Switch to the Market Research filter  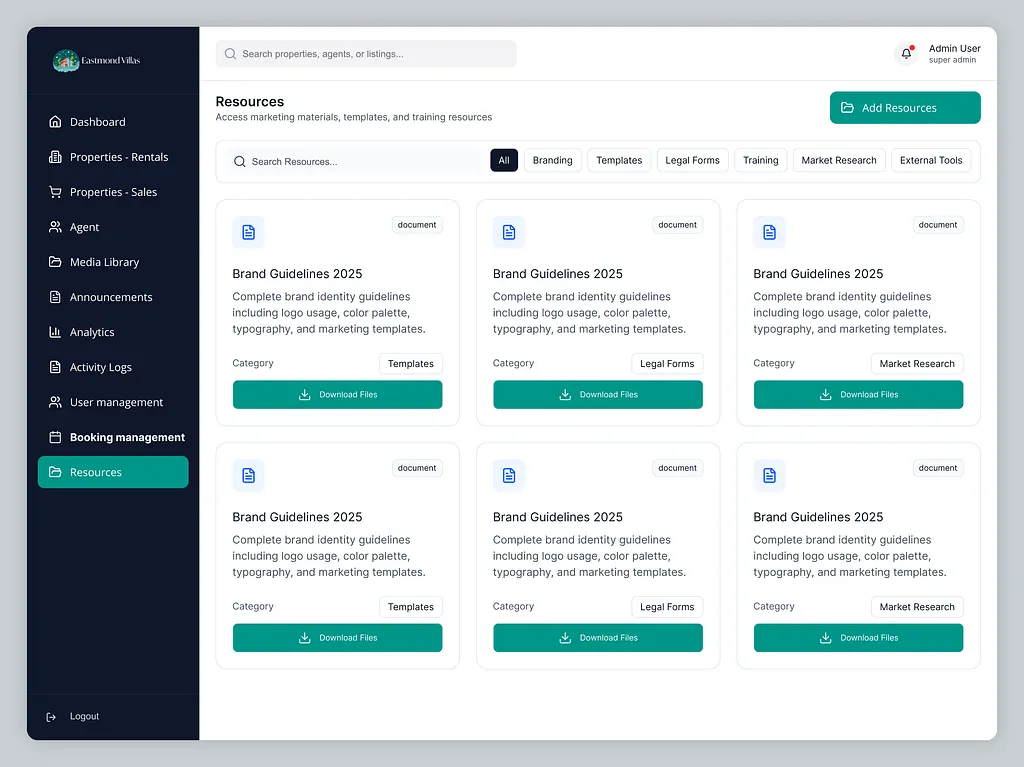click(x=838, y=160)
